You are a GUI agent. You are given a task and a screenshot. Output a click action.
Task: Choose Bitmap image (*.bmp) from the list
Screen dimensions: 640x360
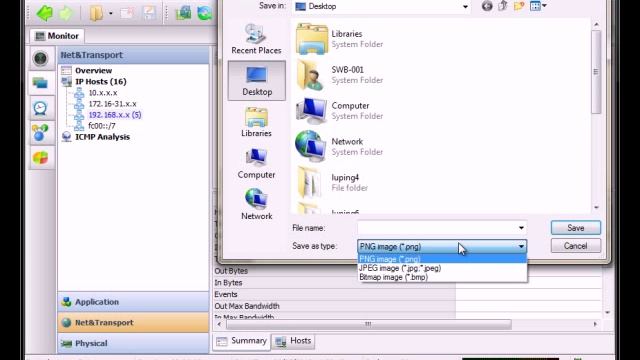coord(442,277)
